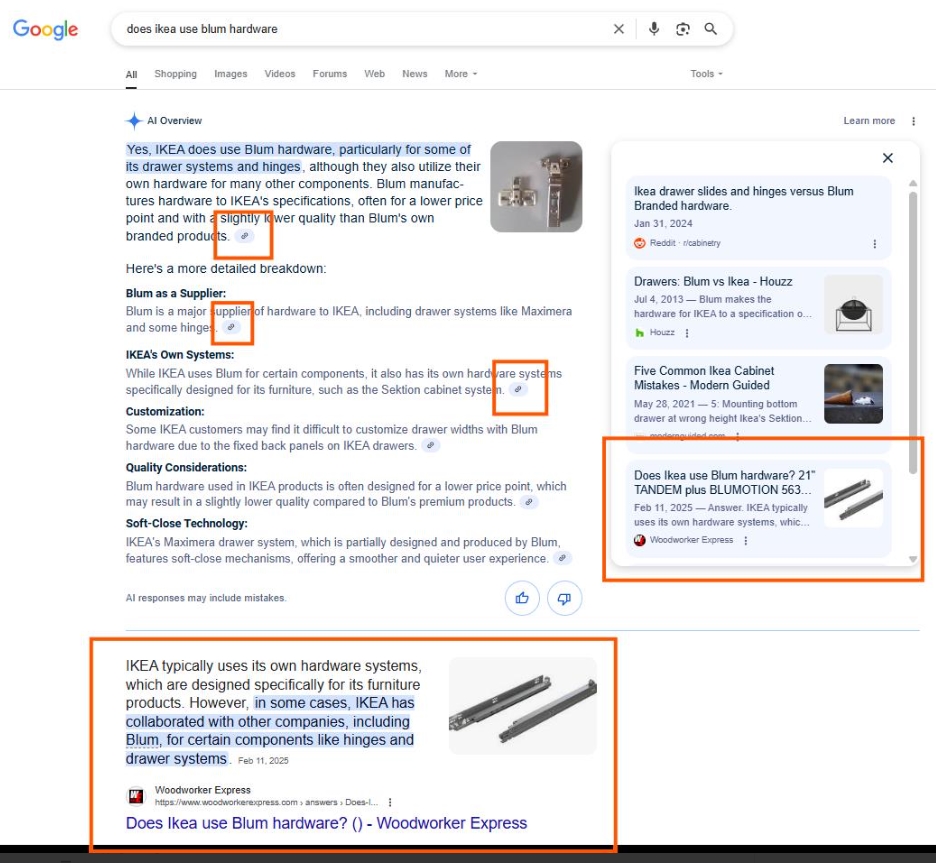Close the sources side panel
The width and height of the screenshot is (936, 863).
[887, 158]
